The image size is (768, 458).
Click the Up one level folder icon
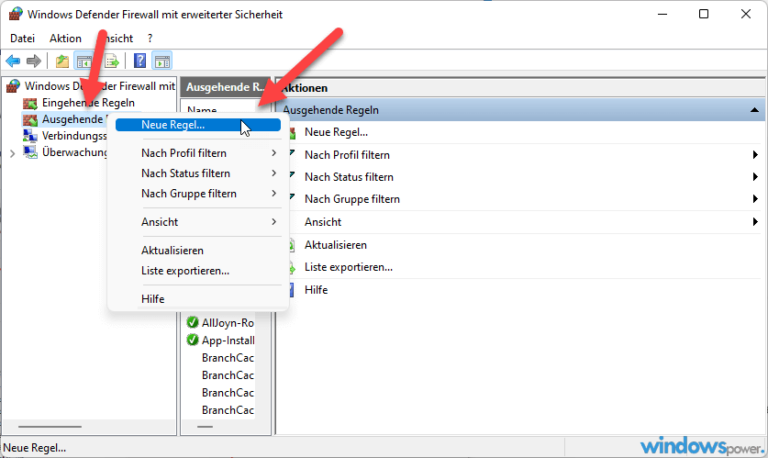62,61
